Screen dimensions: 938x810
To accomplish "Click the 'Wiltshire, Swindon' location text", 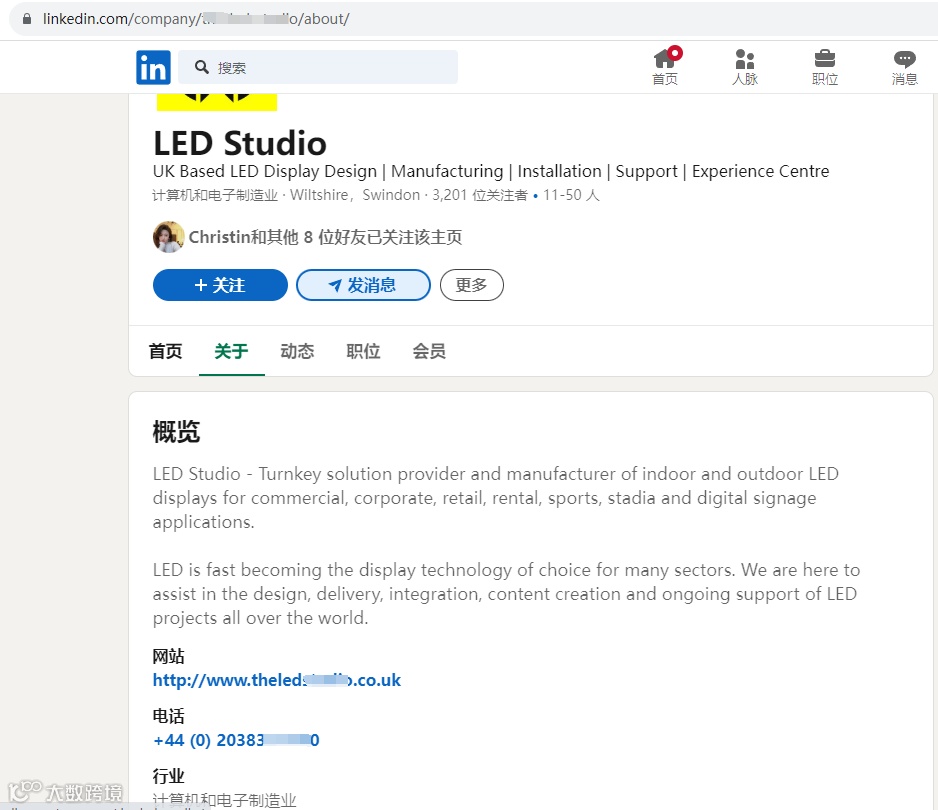I will click(x=355, y=195).
